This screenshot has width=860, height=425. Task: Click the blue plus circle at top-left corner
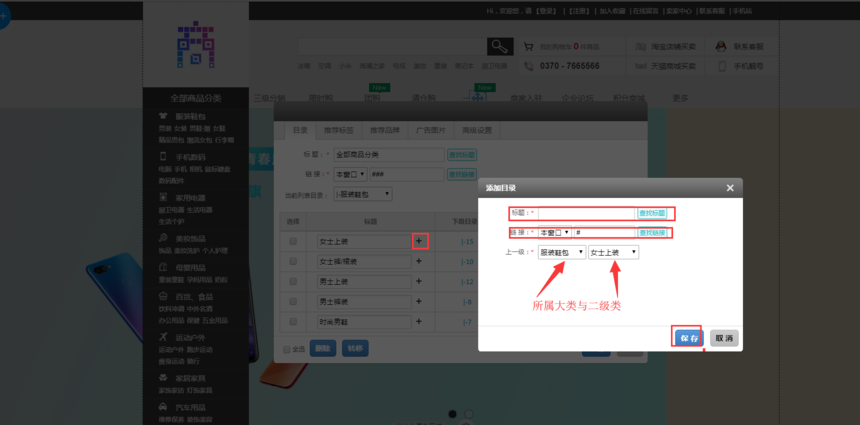3,16
